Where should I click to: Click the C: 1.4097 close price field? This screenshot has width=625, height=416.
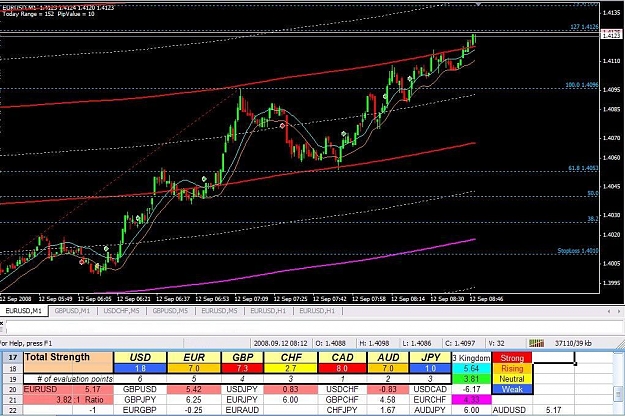tap(460, 343)
